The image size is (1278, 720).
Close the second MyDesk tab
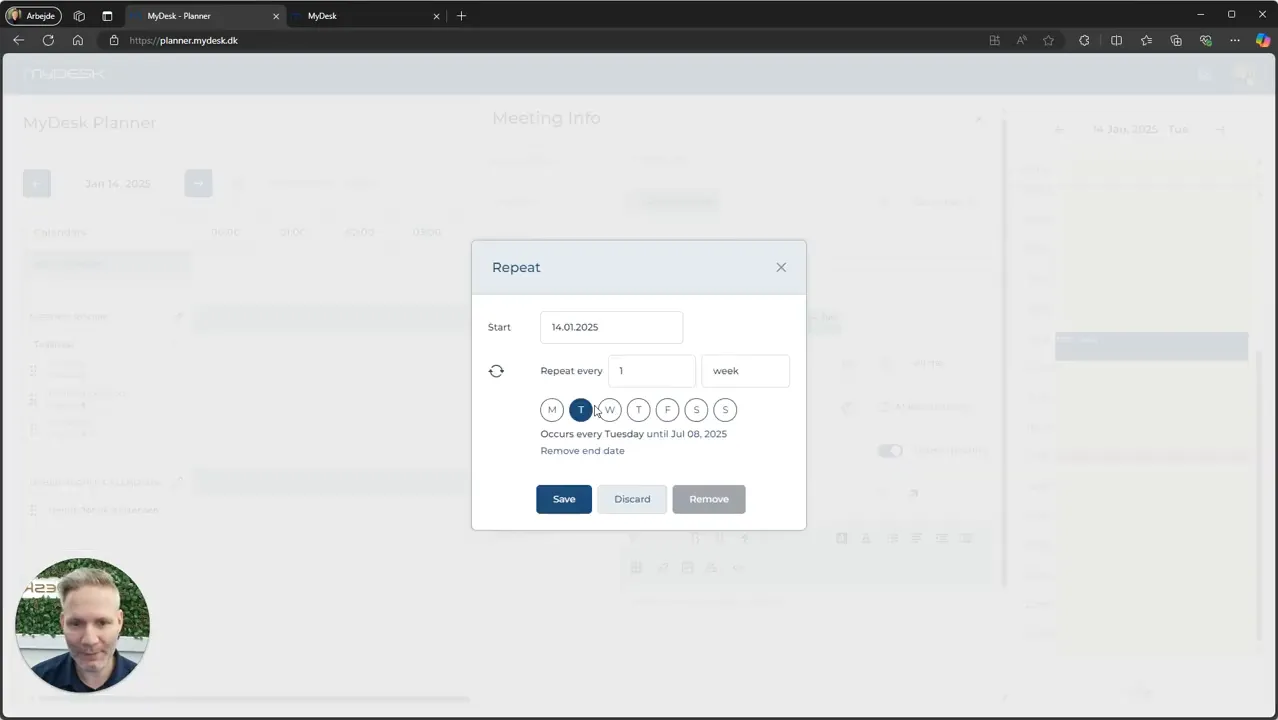(436, 16)
